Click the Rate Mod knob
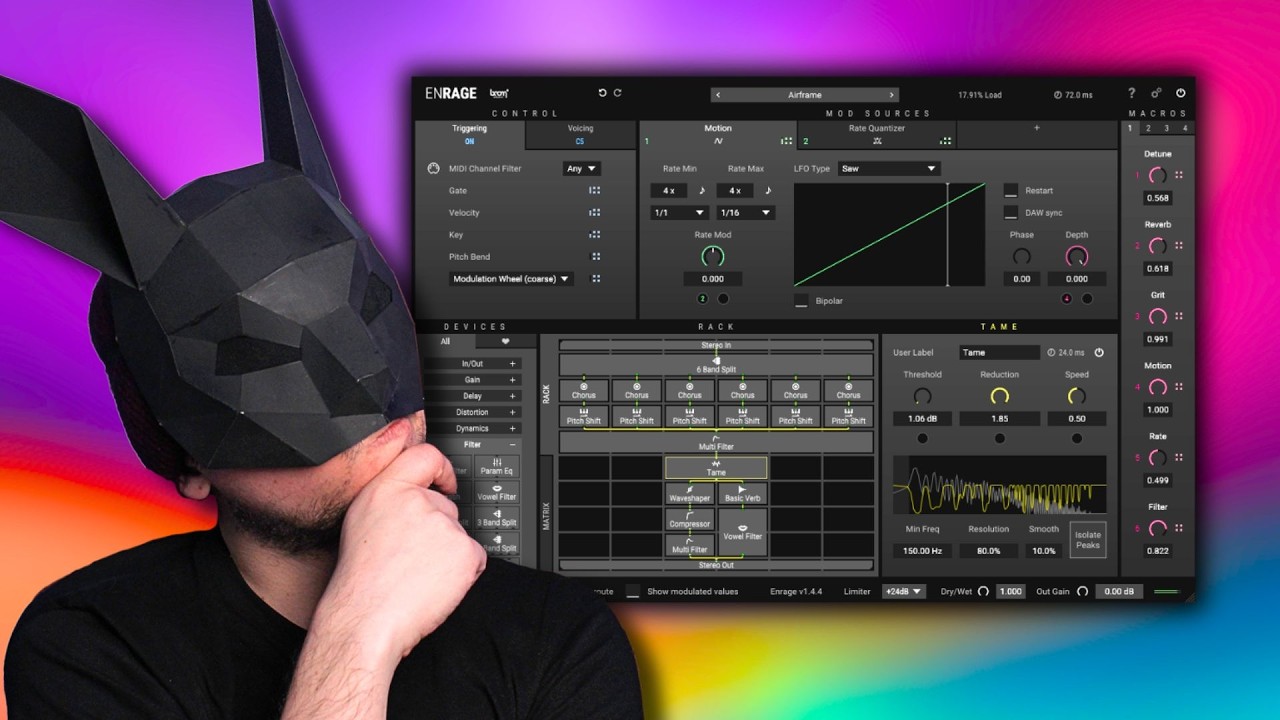Screen dimensions: 1280x720 pyautogui.click(x=712, y=256)
